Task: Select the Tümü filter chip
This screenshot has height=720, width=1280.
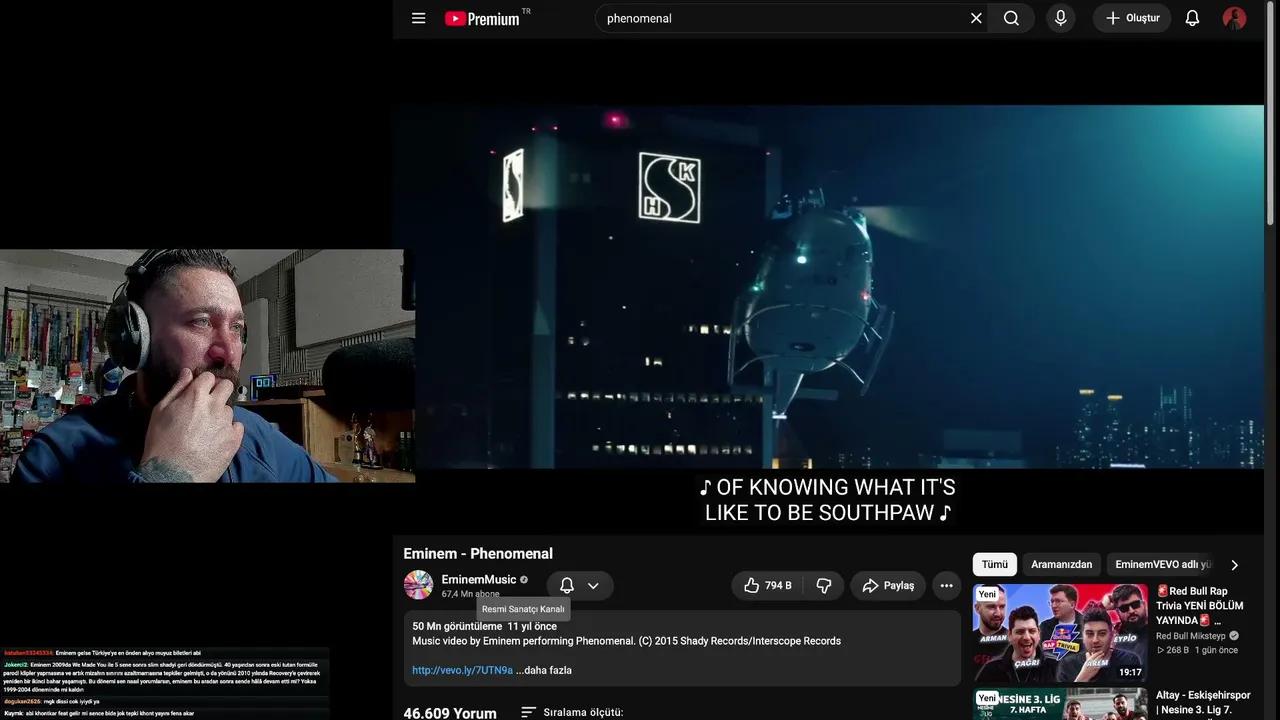Action: pos(995,564)
